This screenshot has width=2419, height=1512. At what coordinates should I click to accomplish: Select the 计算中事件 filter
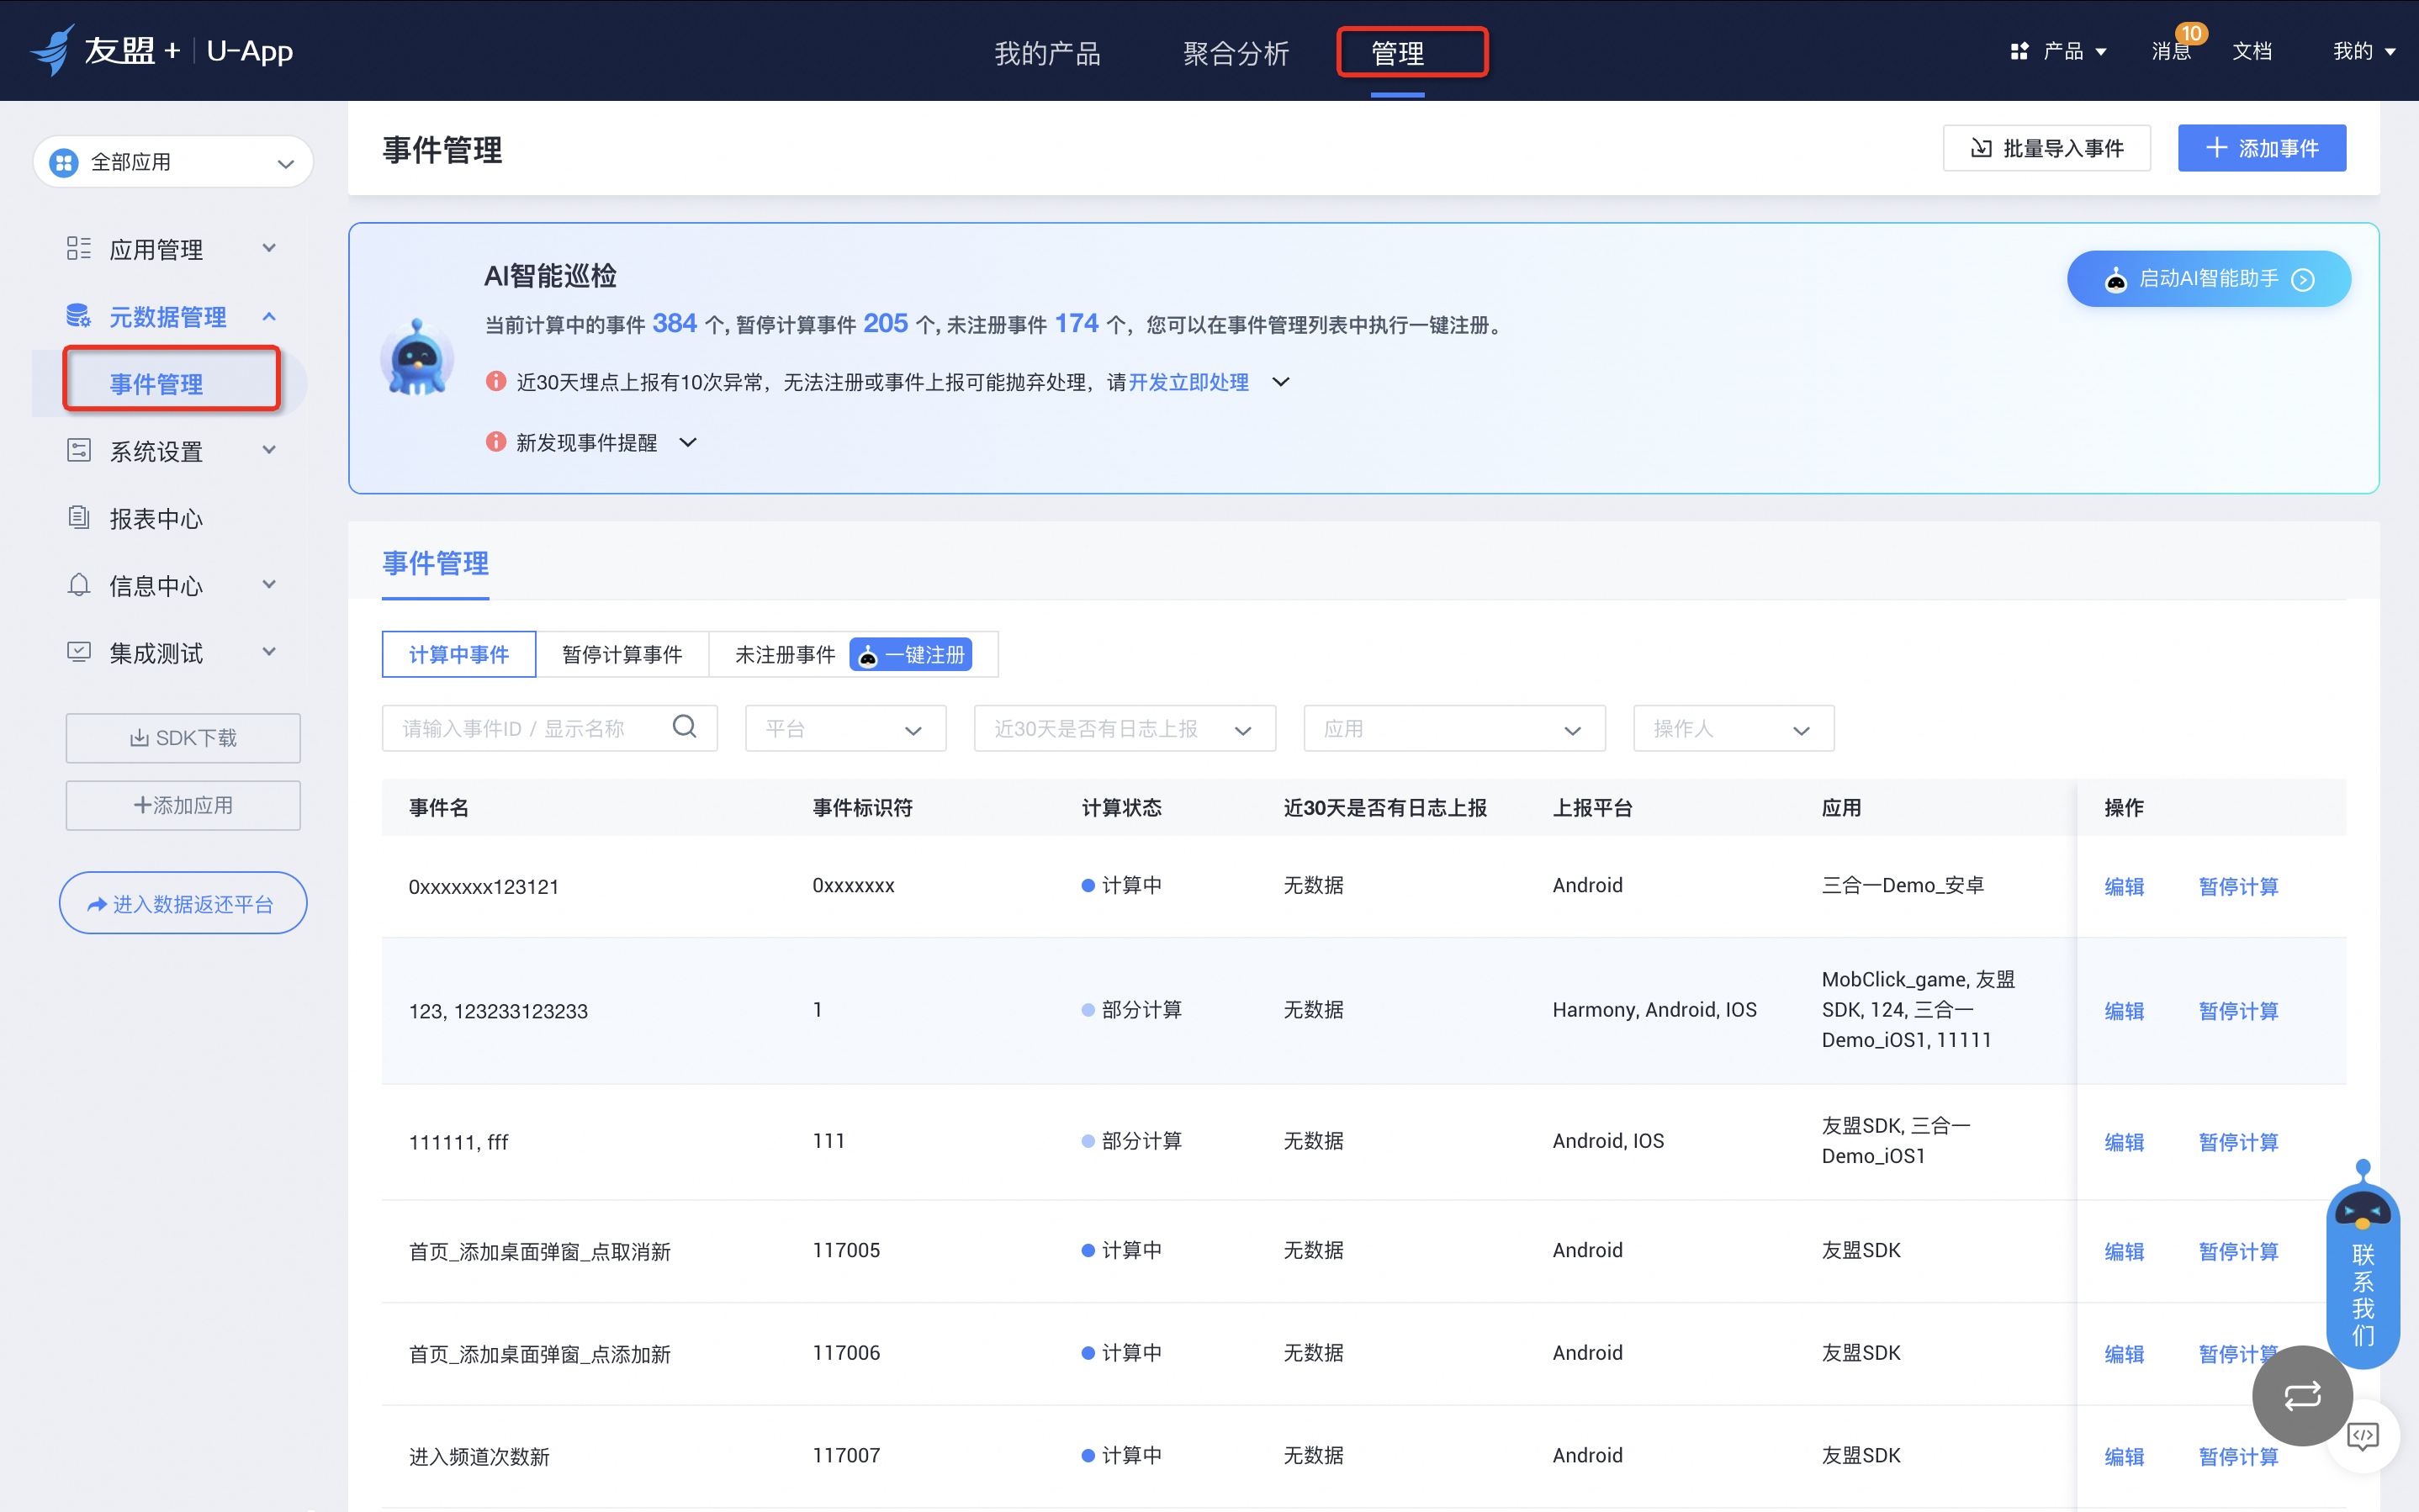459,654
